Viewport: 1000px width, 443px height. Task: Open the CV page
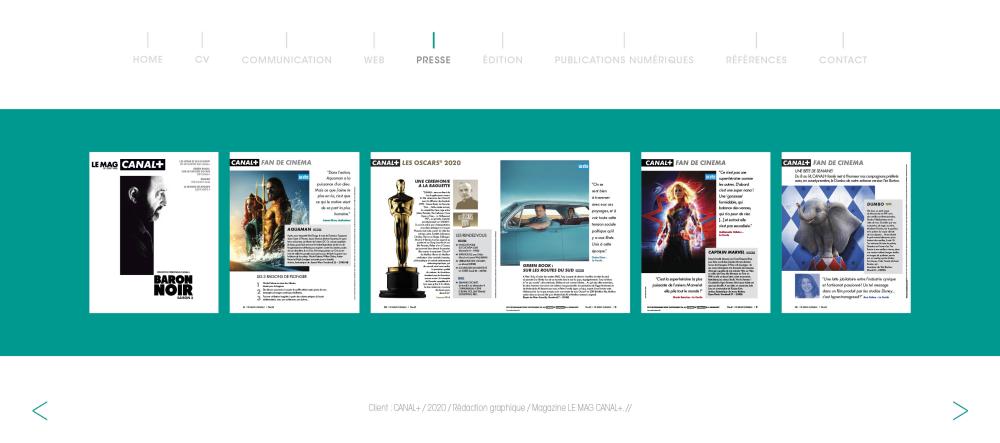(202, 60)
